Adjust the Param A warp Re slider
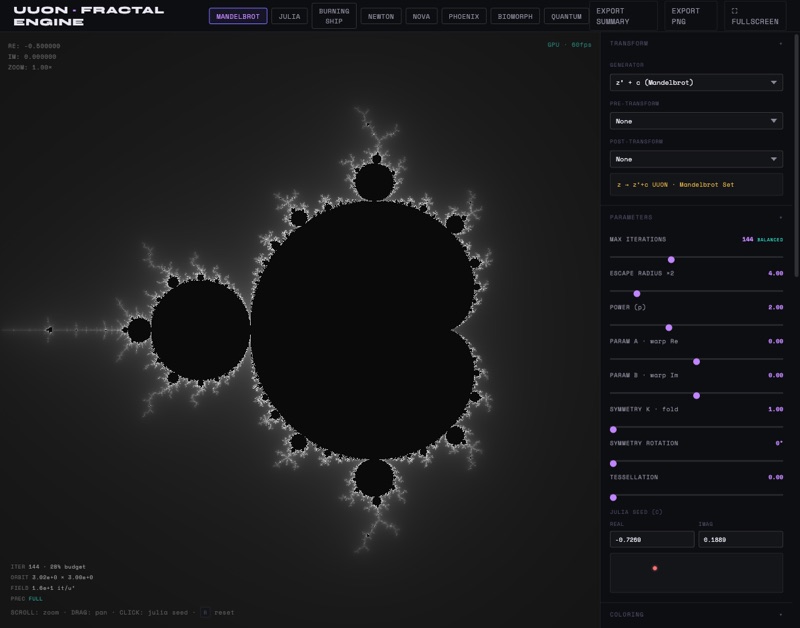800x628 pixels. coord(696,361)
